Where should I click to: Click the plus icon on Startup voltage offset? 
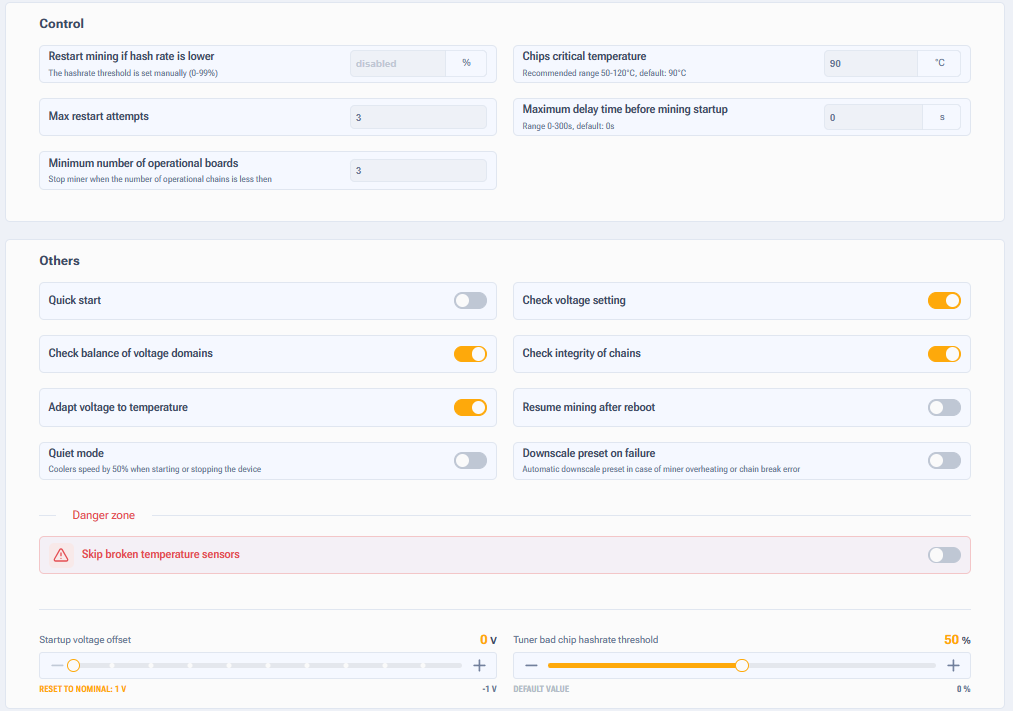pyautogui.click(x=479, y=666)
